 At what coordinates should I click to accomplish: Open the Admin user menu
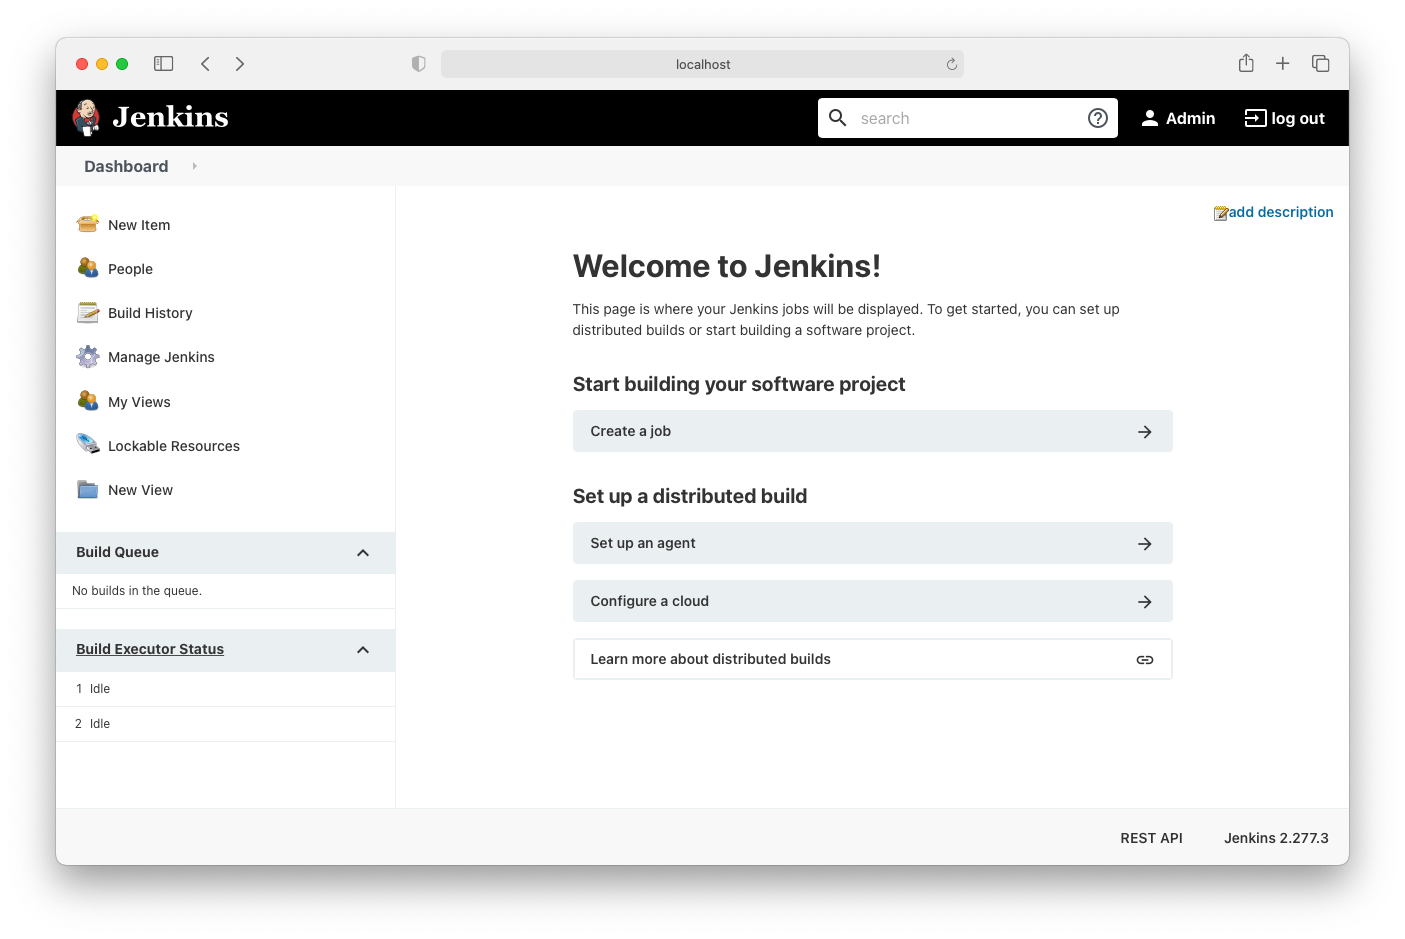(1178, 118)
